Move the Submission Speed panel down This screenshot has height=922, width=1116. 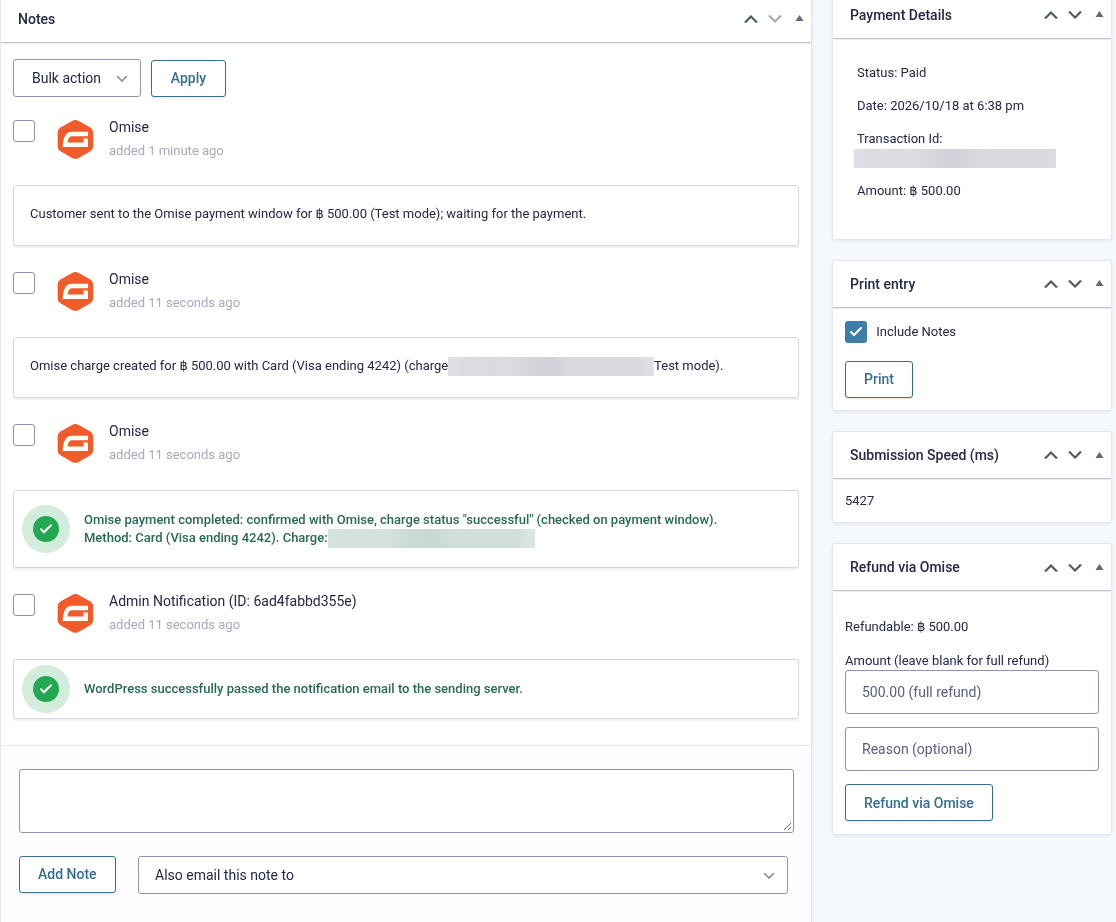1075,455
